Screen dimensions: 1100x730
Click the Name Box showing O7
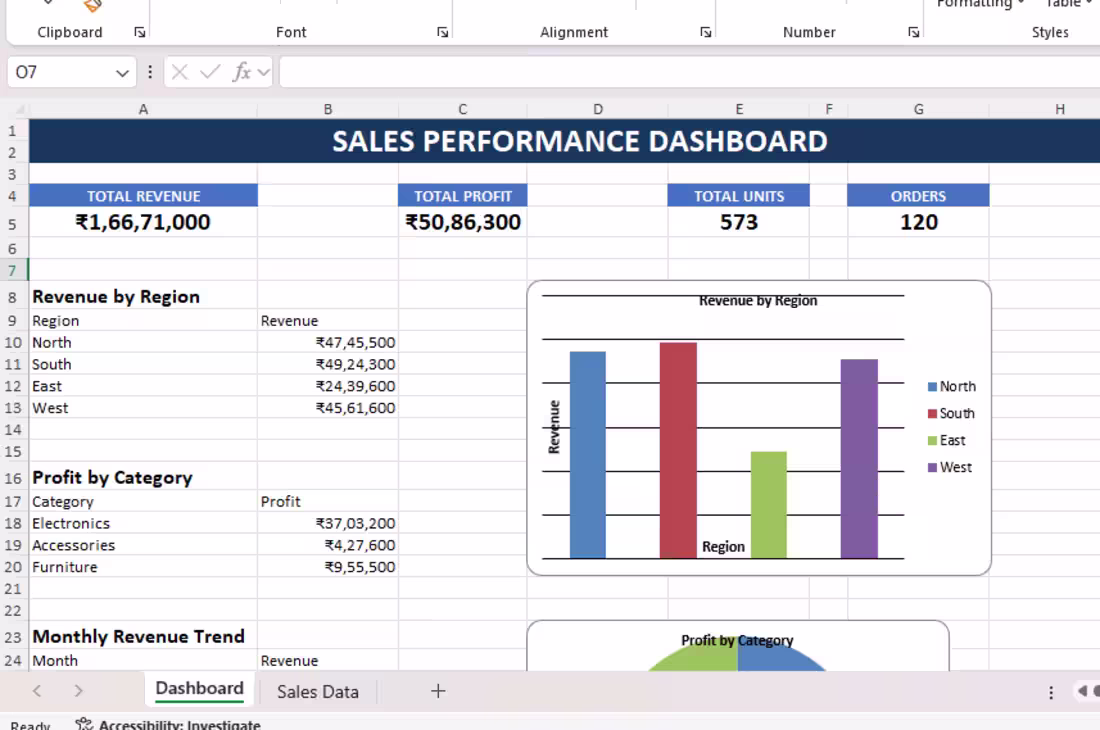60,72
